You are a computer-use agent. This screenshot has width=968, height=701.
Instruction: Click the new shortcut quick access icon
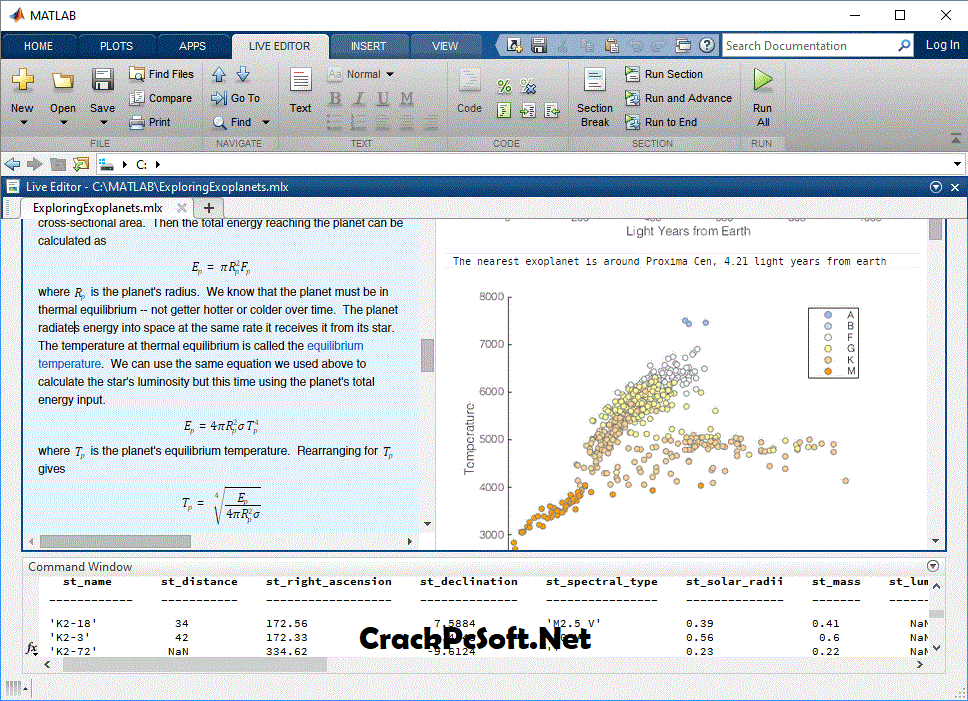click(x=514, y=45)
